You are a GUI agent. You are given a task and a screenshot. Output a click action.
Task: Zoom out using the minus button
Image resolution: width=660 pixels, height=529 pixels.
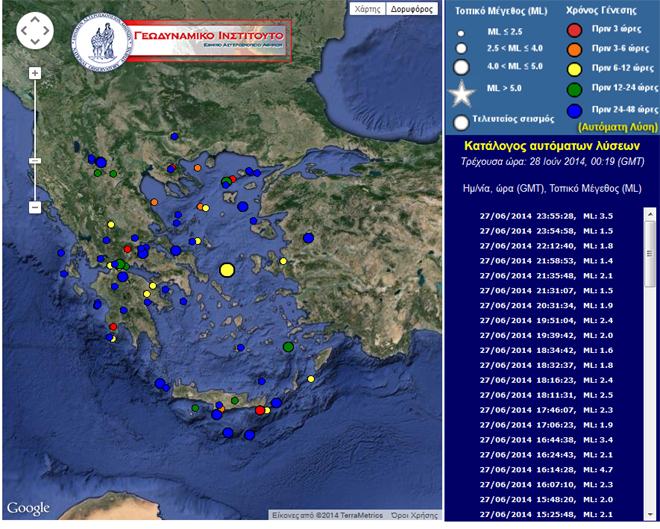(35, 207)
